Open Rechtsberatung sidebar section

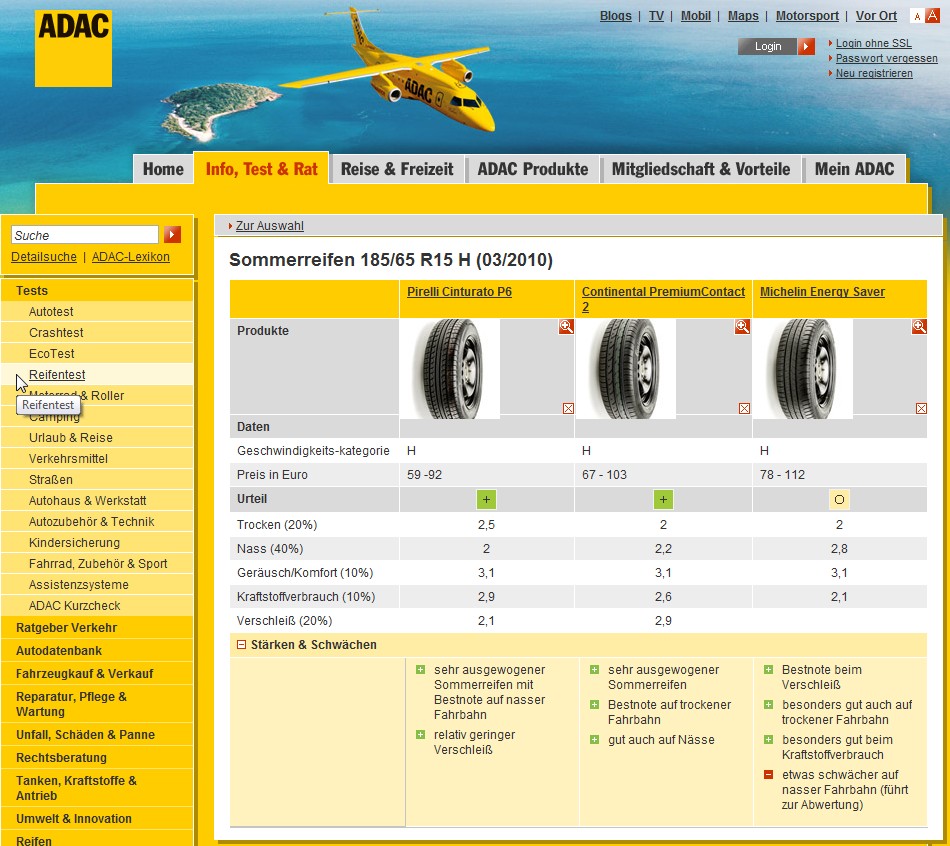click(97, 758)
